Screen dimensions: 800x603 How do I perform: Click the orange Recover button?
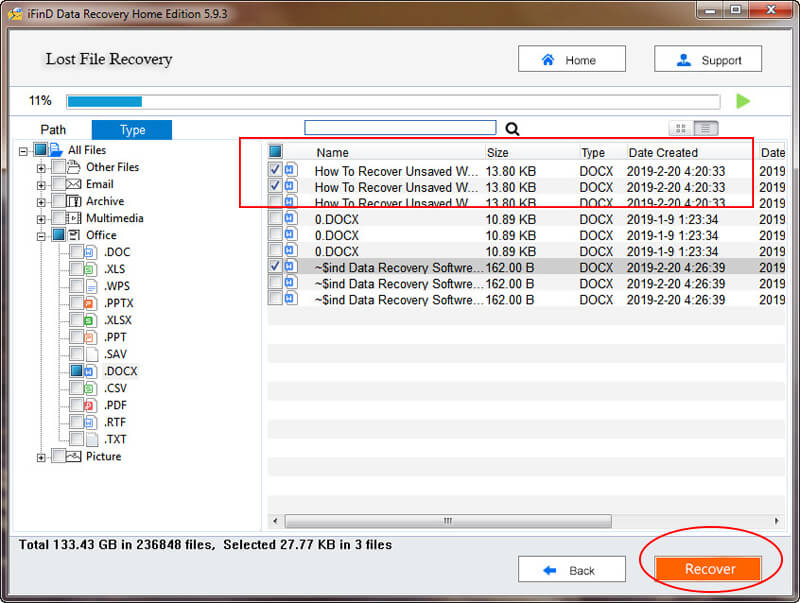(708, 569)
